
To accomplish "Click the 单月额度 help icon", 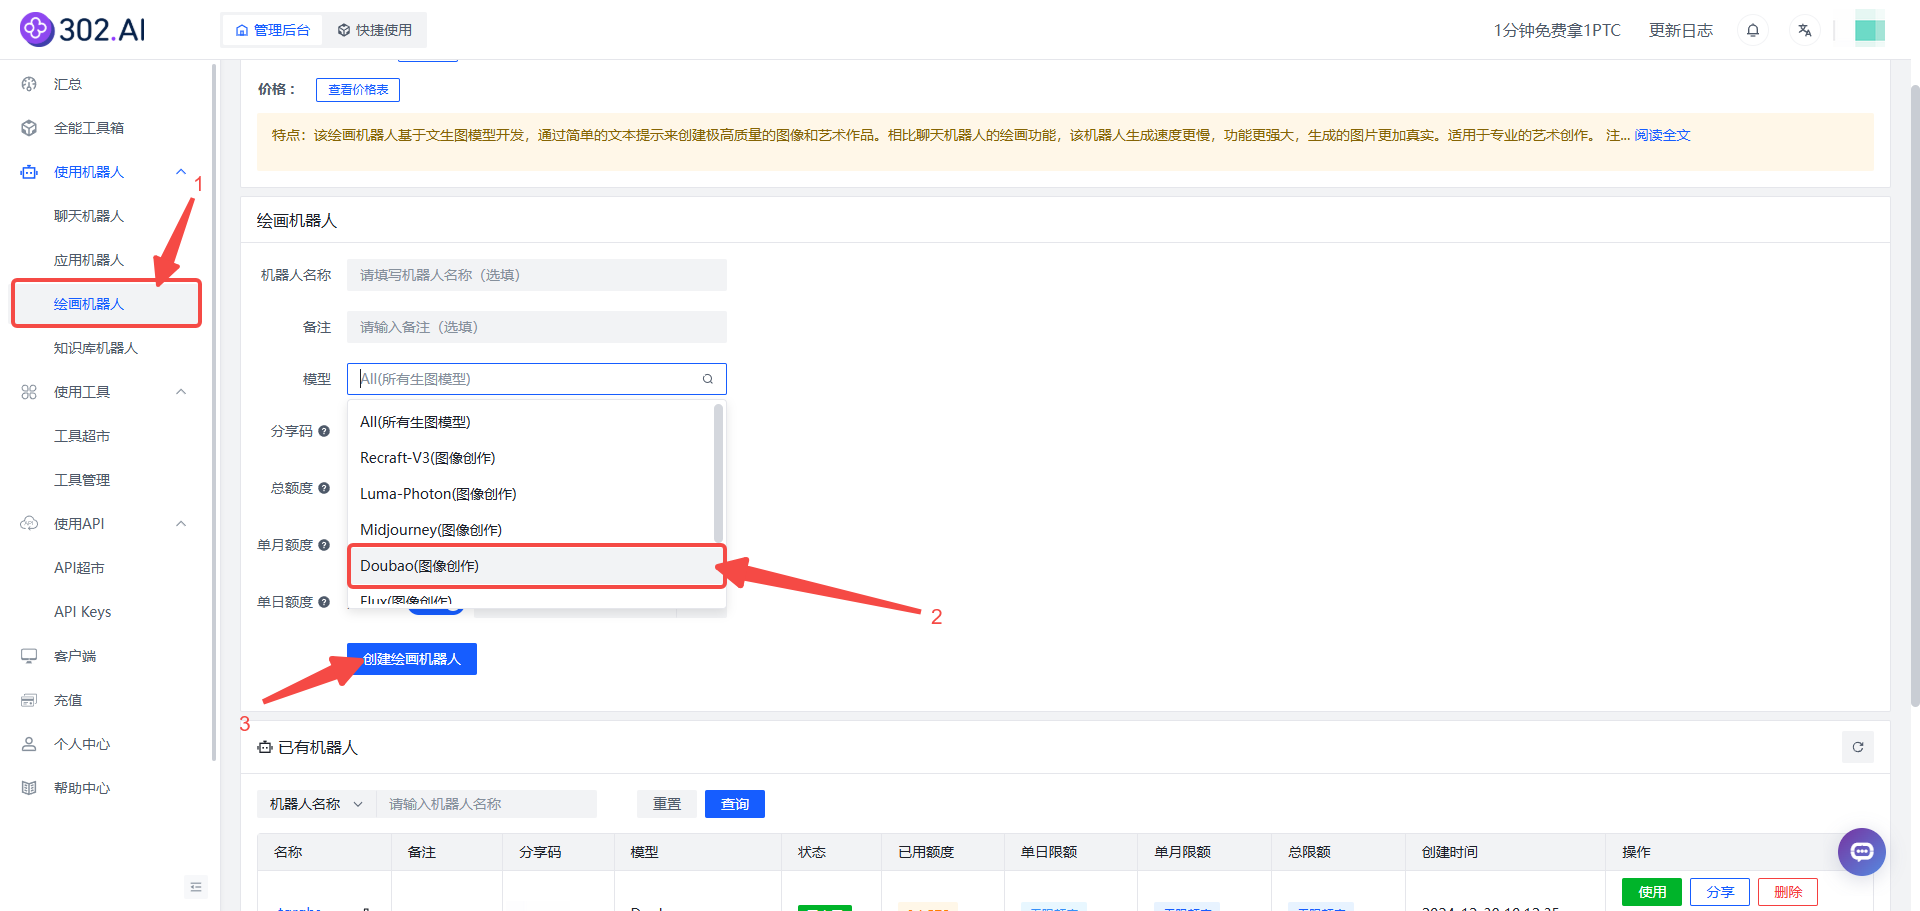I will coord(324,545).
